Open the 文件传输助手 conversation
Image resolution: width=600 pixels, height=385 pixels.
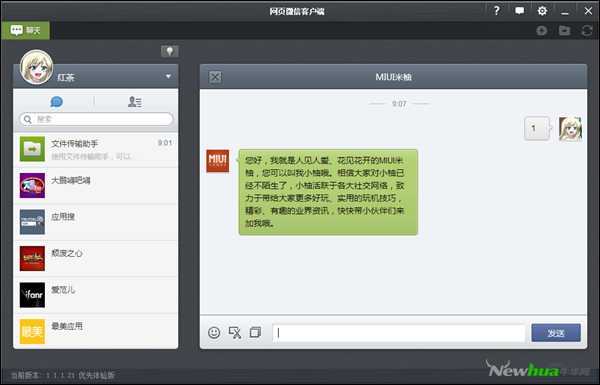pyautogui.click(x=96, y=150)
